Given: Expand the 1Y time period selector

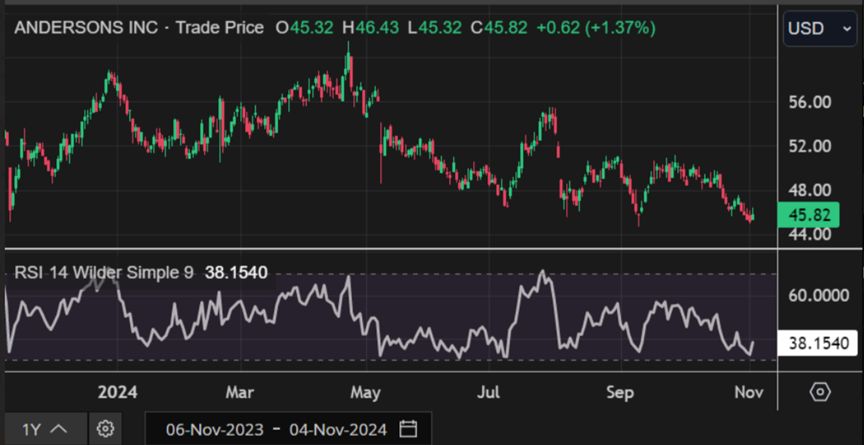Looking at the screenshot, I should tap(46, 429).
